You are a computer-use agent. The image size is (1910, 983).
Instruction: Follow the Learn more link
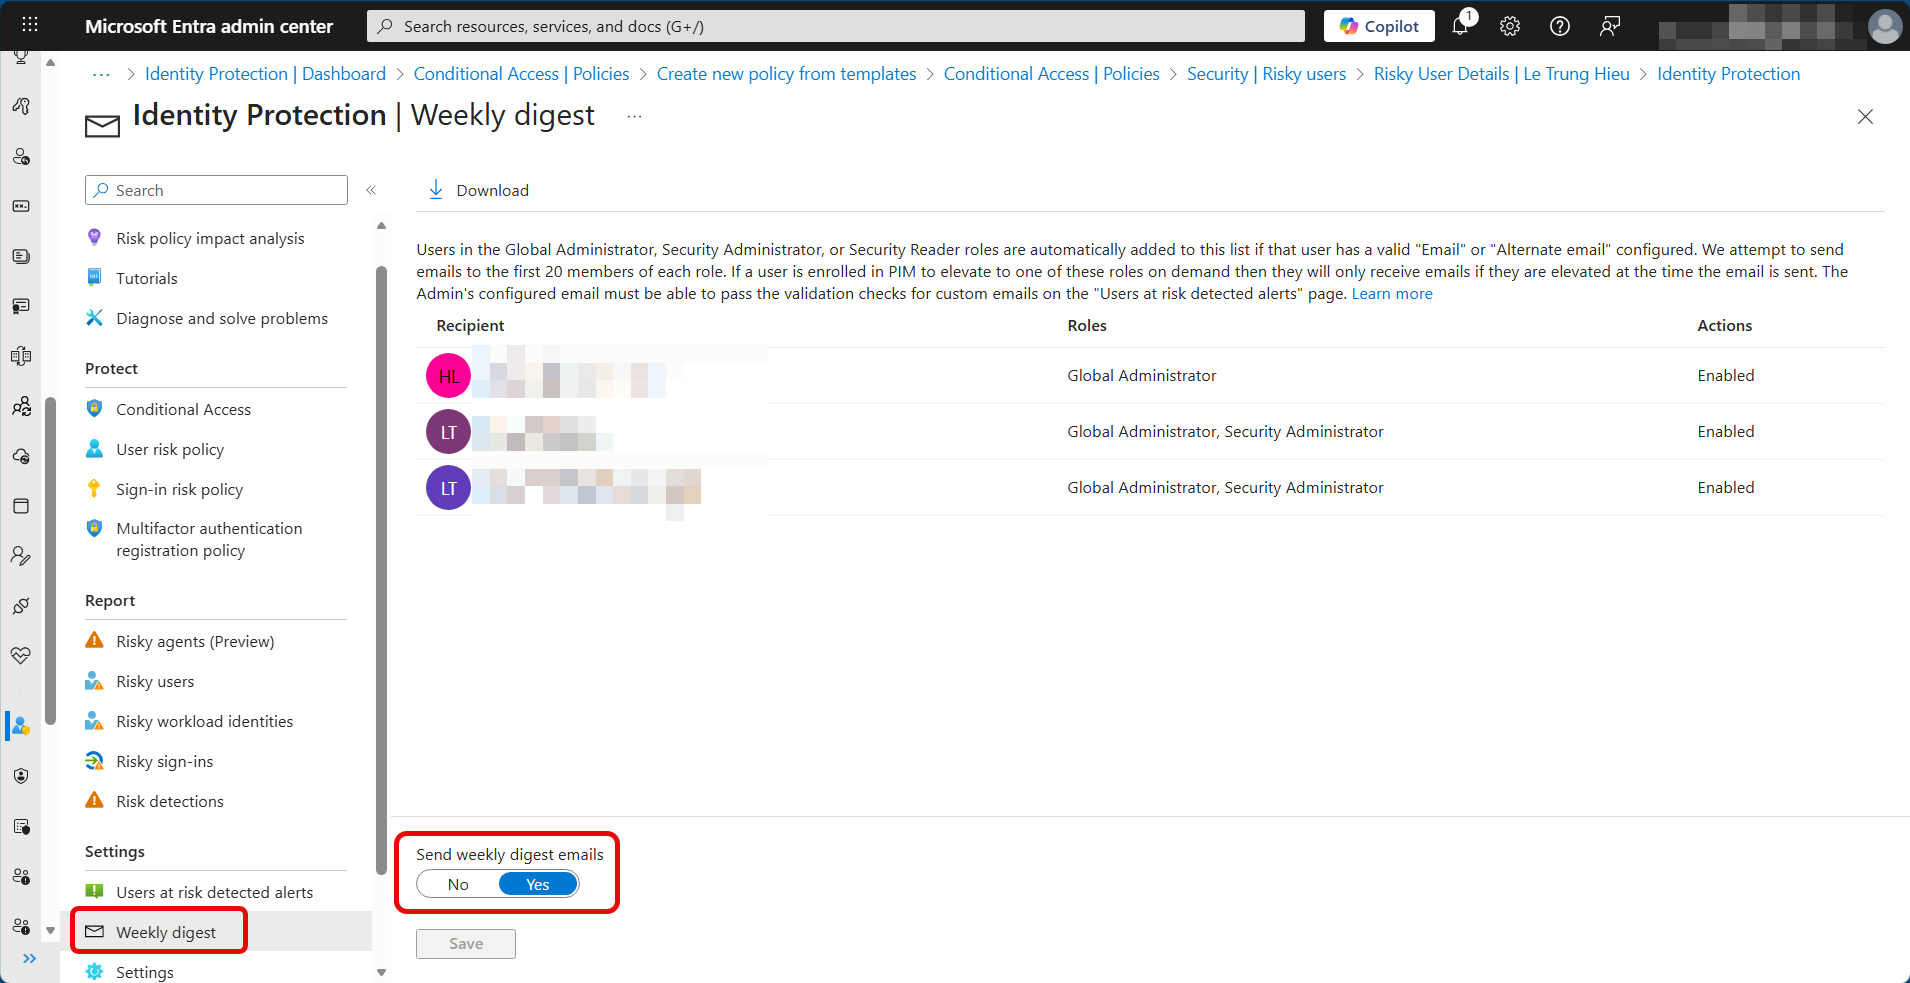[1392, 294]
